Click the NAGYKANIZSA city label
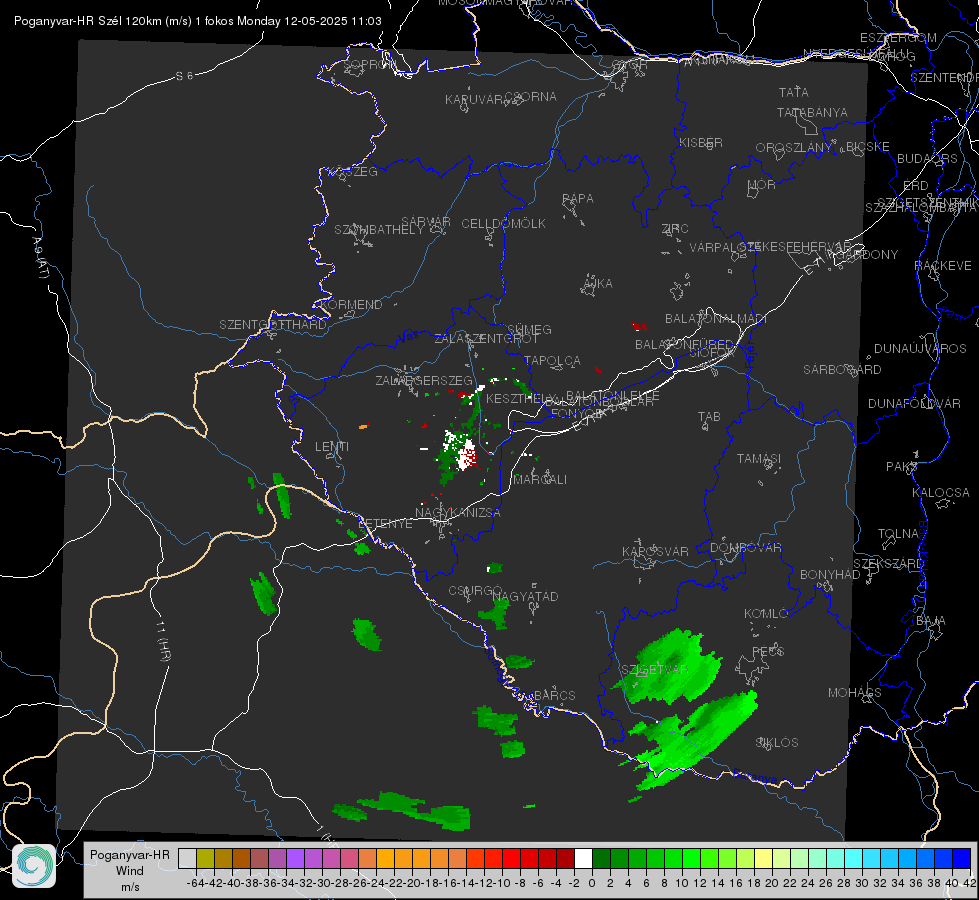979x900 pixels. tap(458, 513)
